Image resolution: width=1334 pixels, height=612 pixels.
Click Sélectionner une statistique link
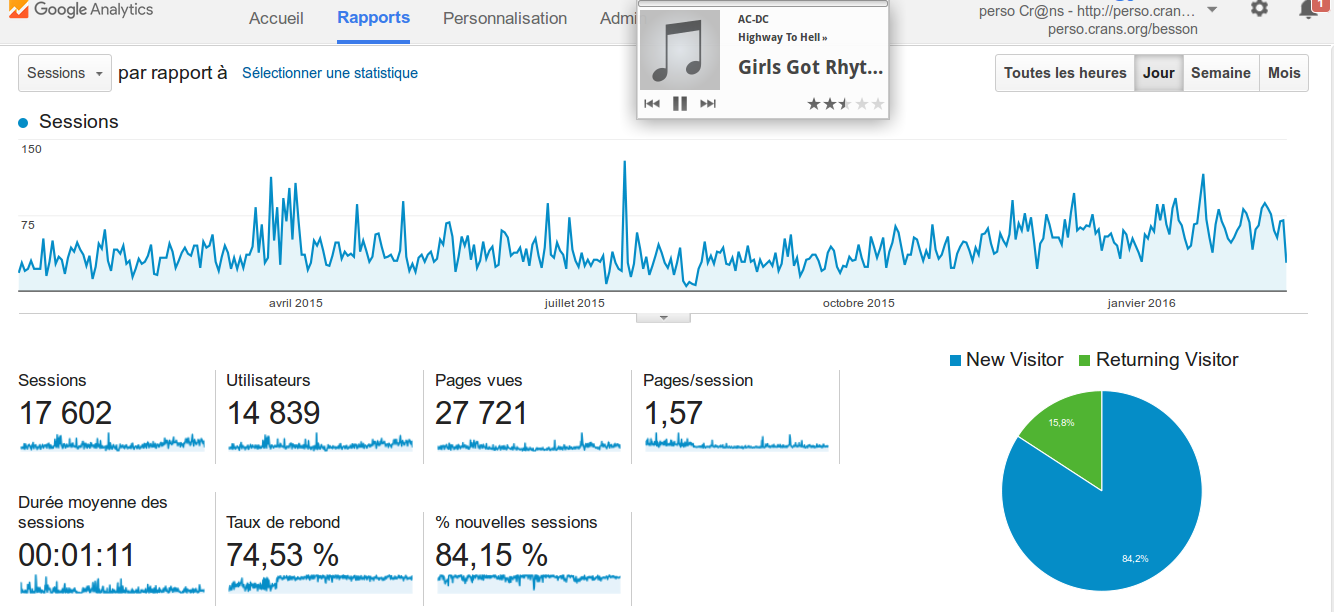(x=330, y=73)
